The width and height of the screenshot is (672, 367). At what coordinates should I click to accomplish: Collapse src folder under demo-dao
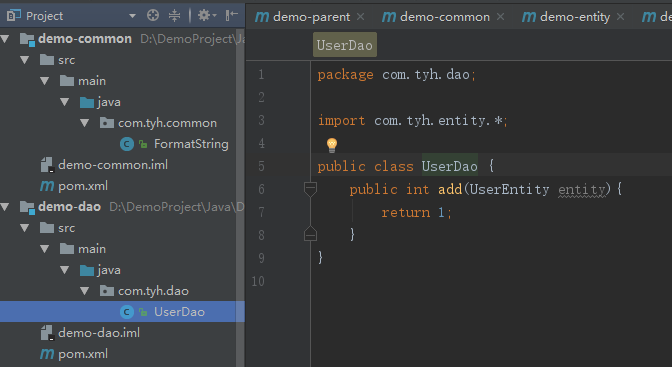[x=25, y=228]
